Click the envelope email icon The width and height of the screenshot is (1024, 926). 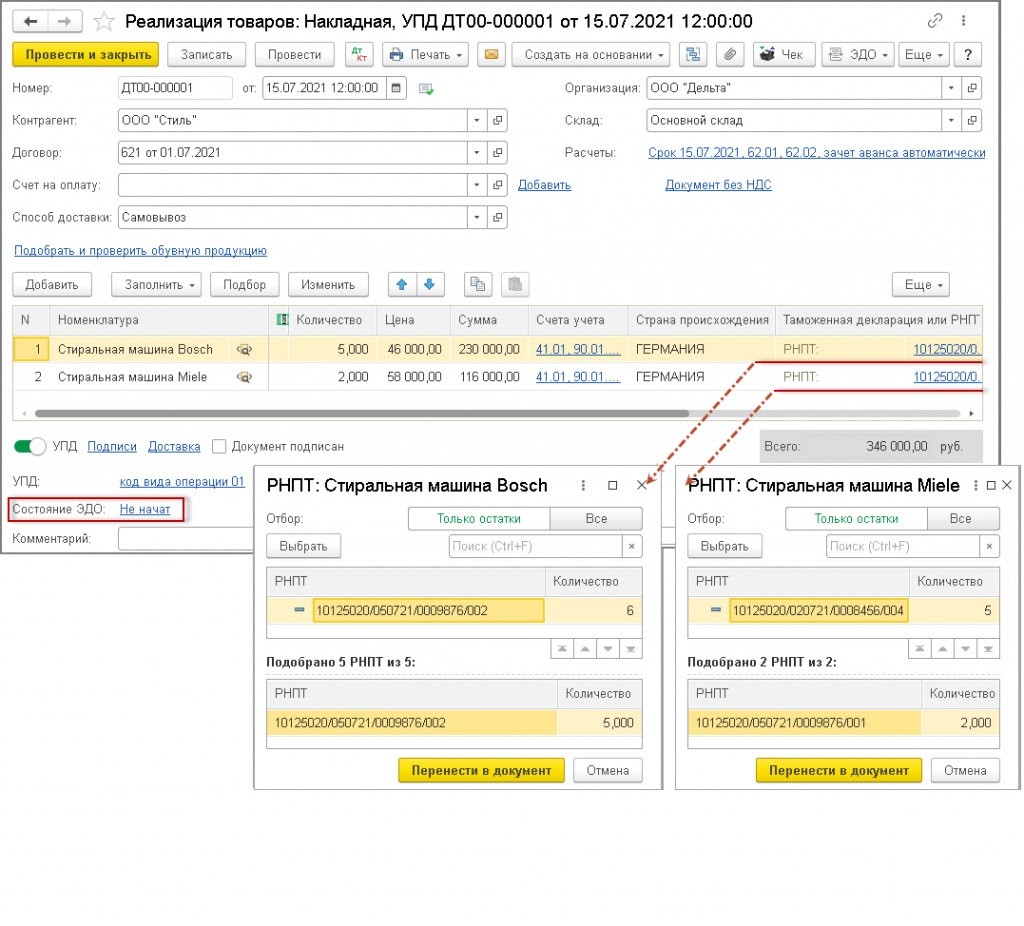click(x=491, y=55)
